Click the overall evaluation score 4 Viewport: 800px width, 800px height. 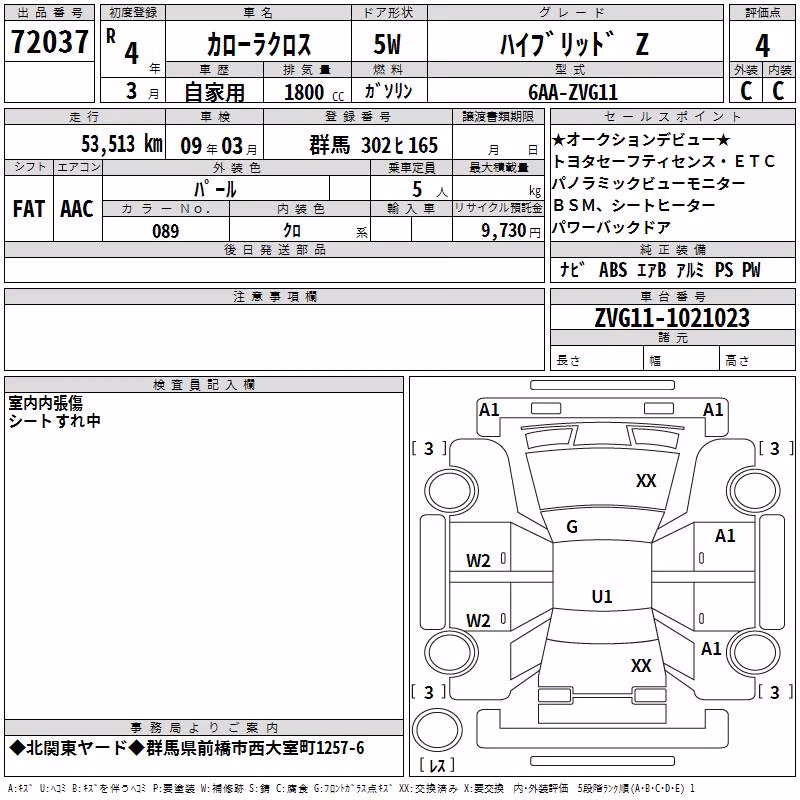tap(762, 45)
